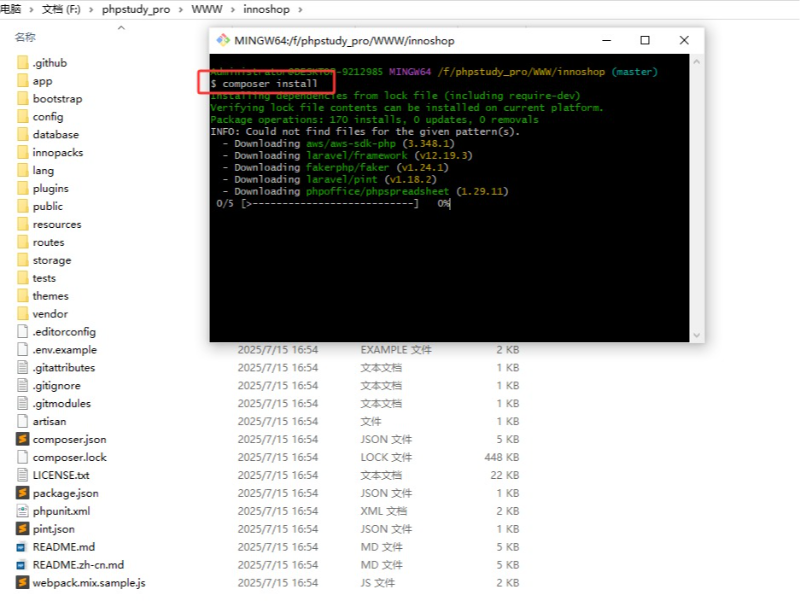Click the storage folder icon

coord(22,260)
